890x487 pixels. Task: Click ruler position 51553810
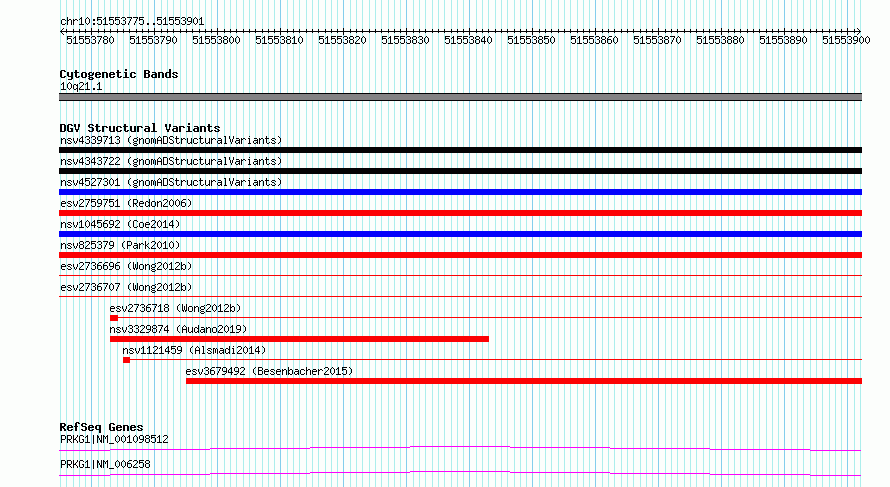[x=279, y=40]
